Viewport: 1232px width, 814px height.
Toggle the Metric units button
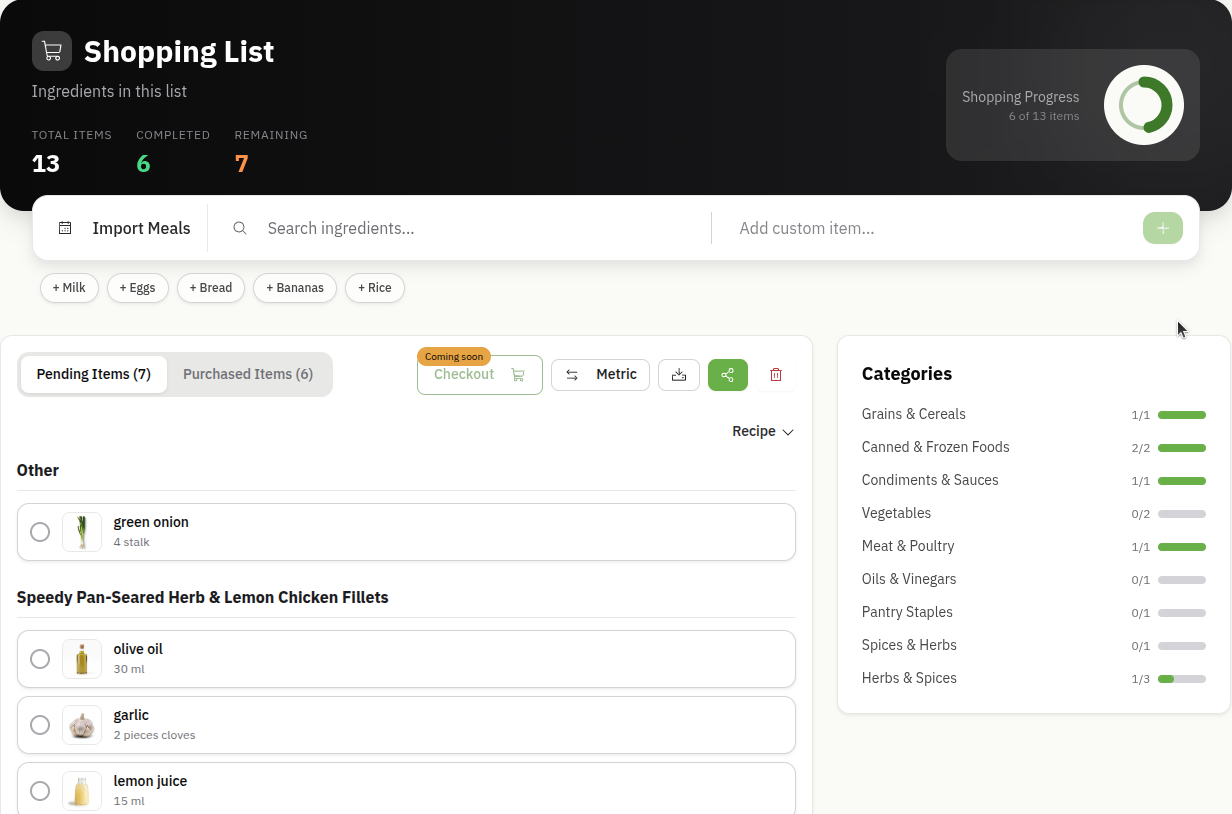pyautogui.click(x=601, y=375)
